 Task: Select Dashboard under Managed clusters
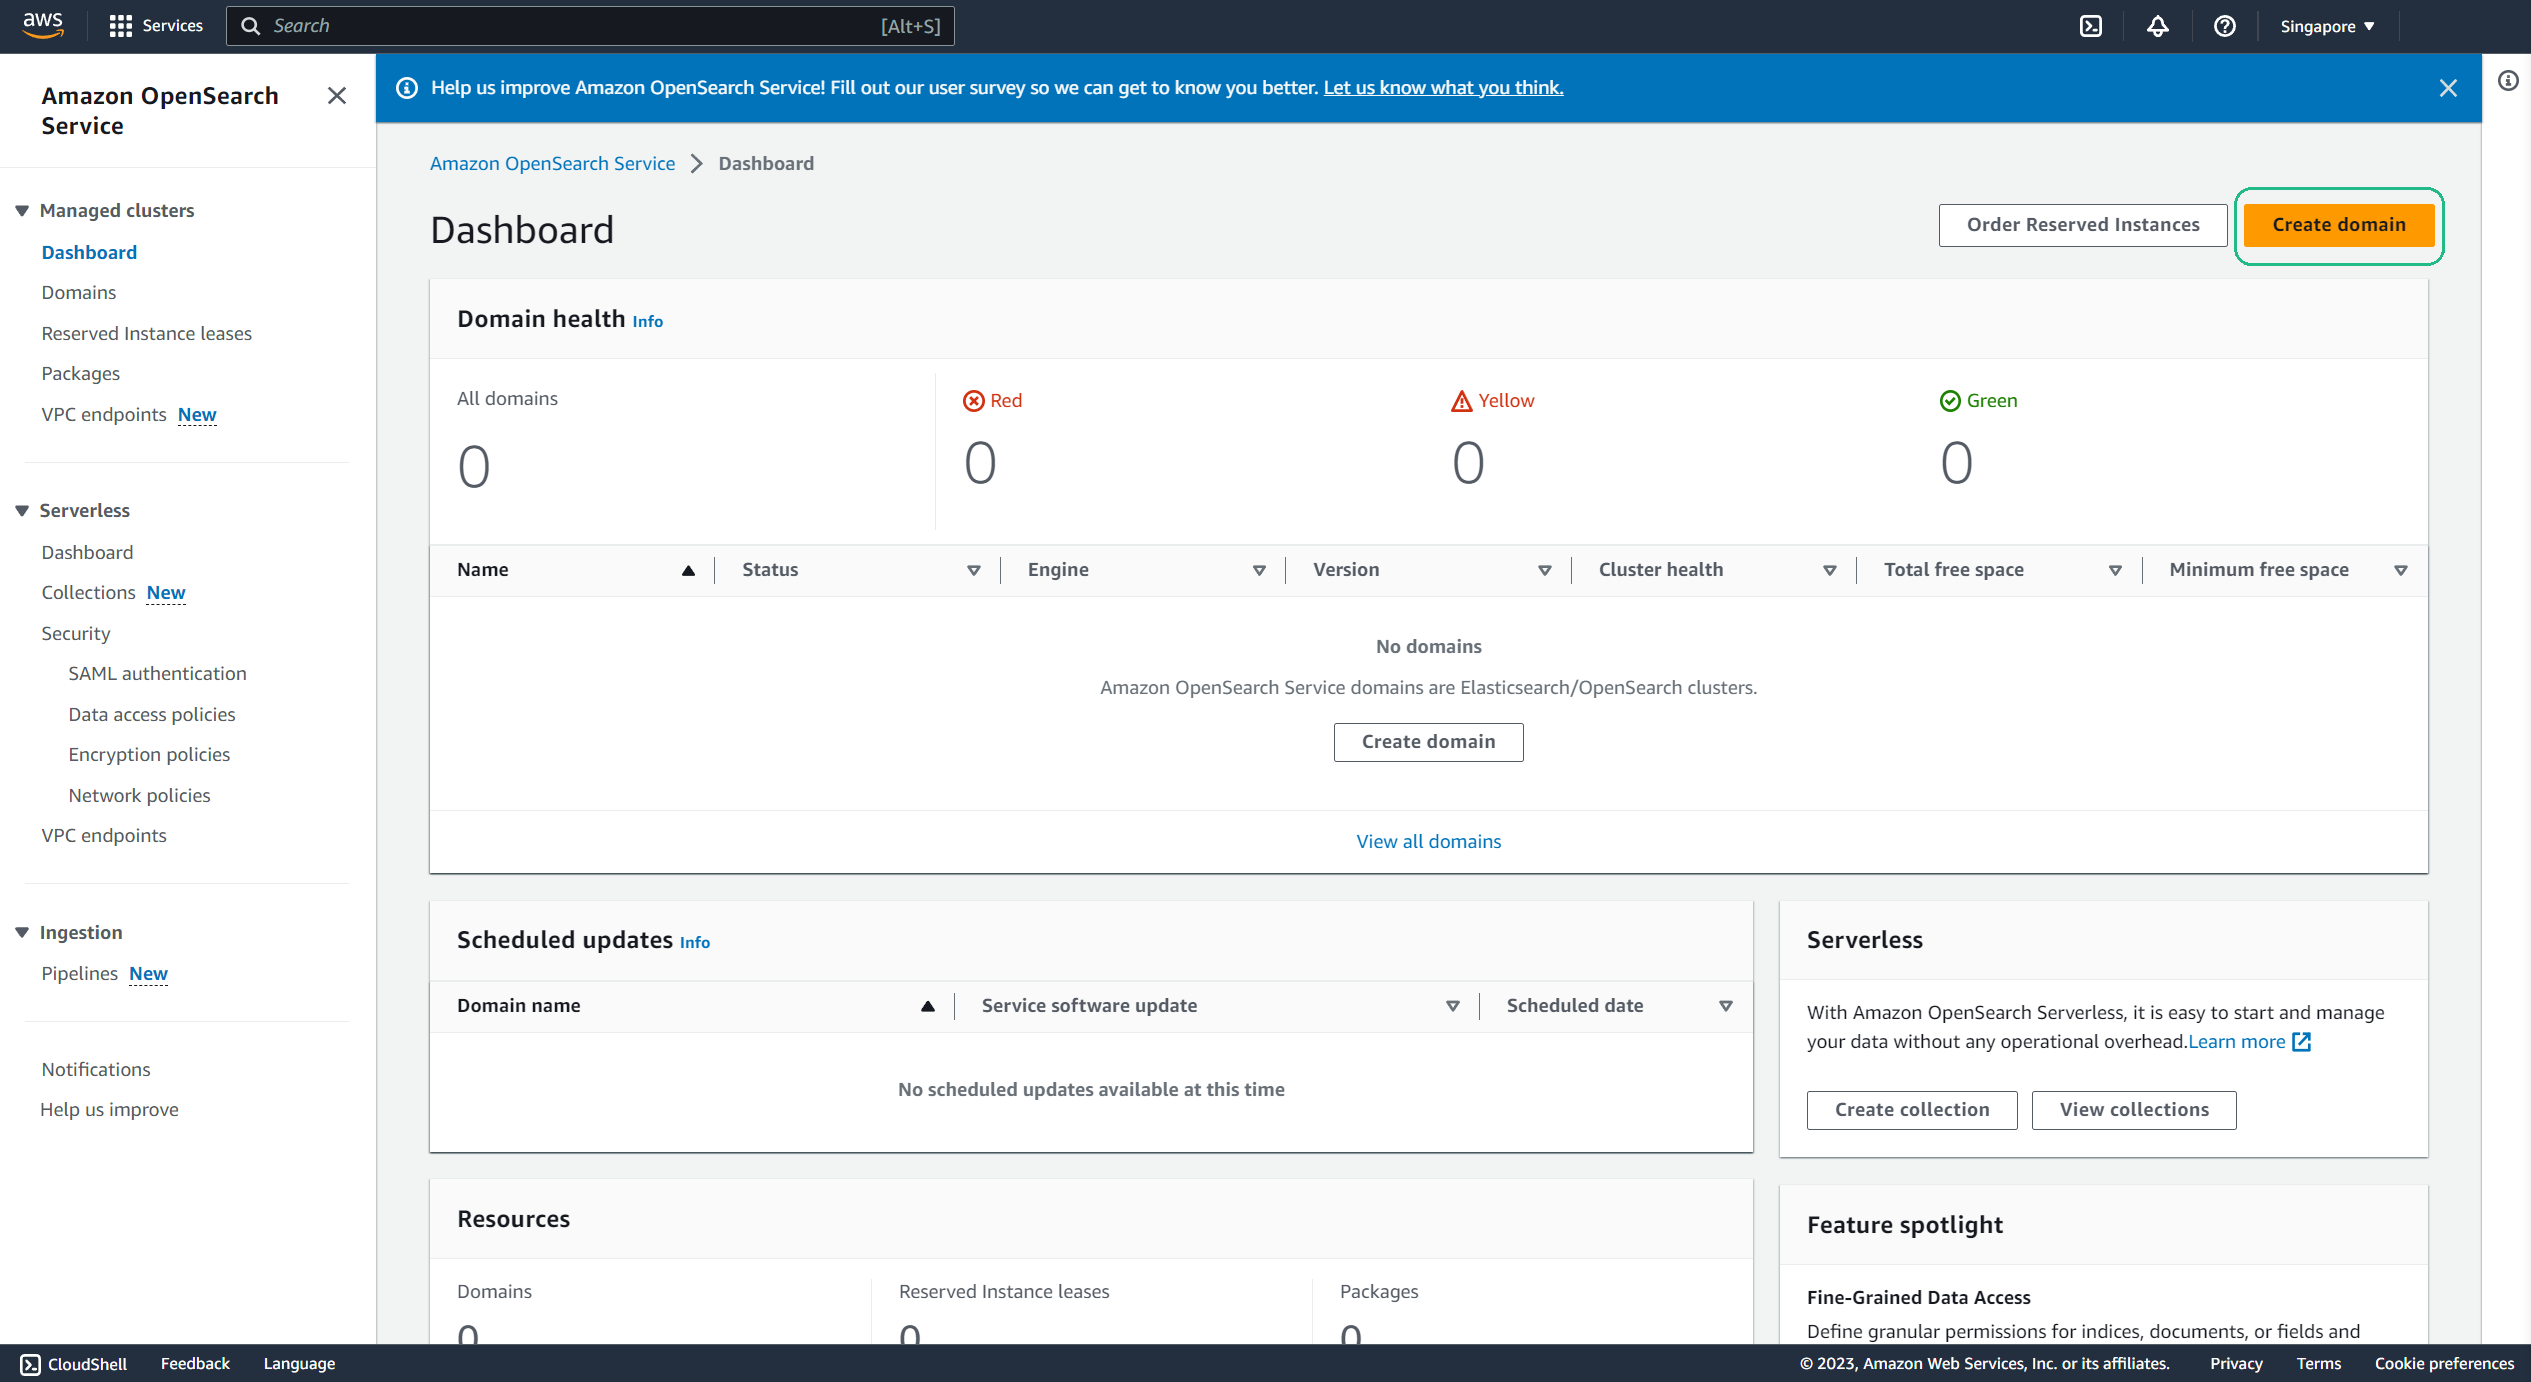tap(89, 253)
